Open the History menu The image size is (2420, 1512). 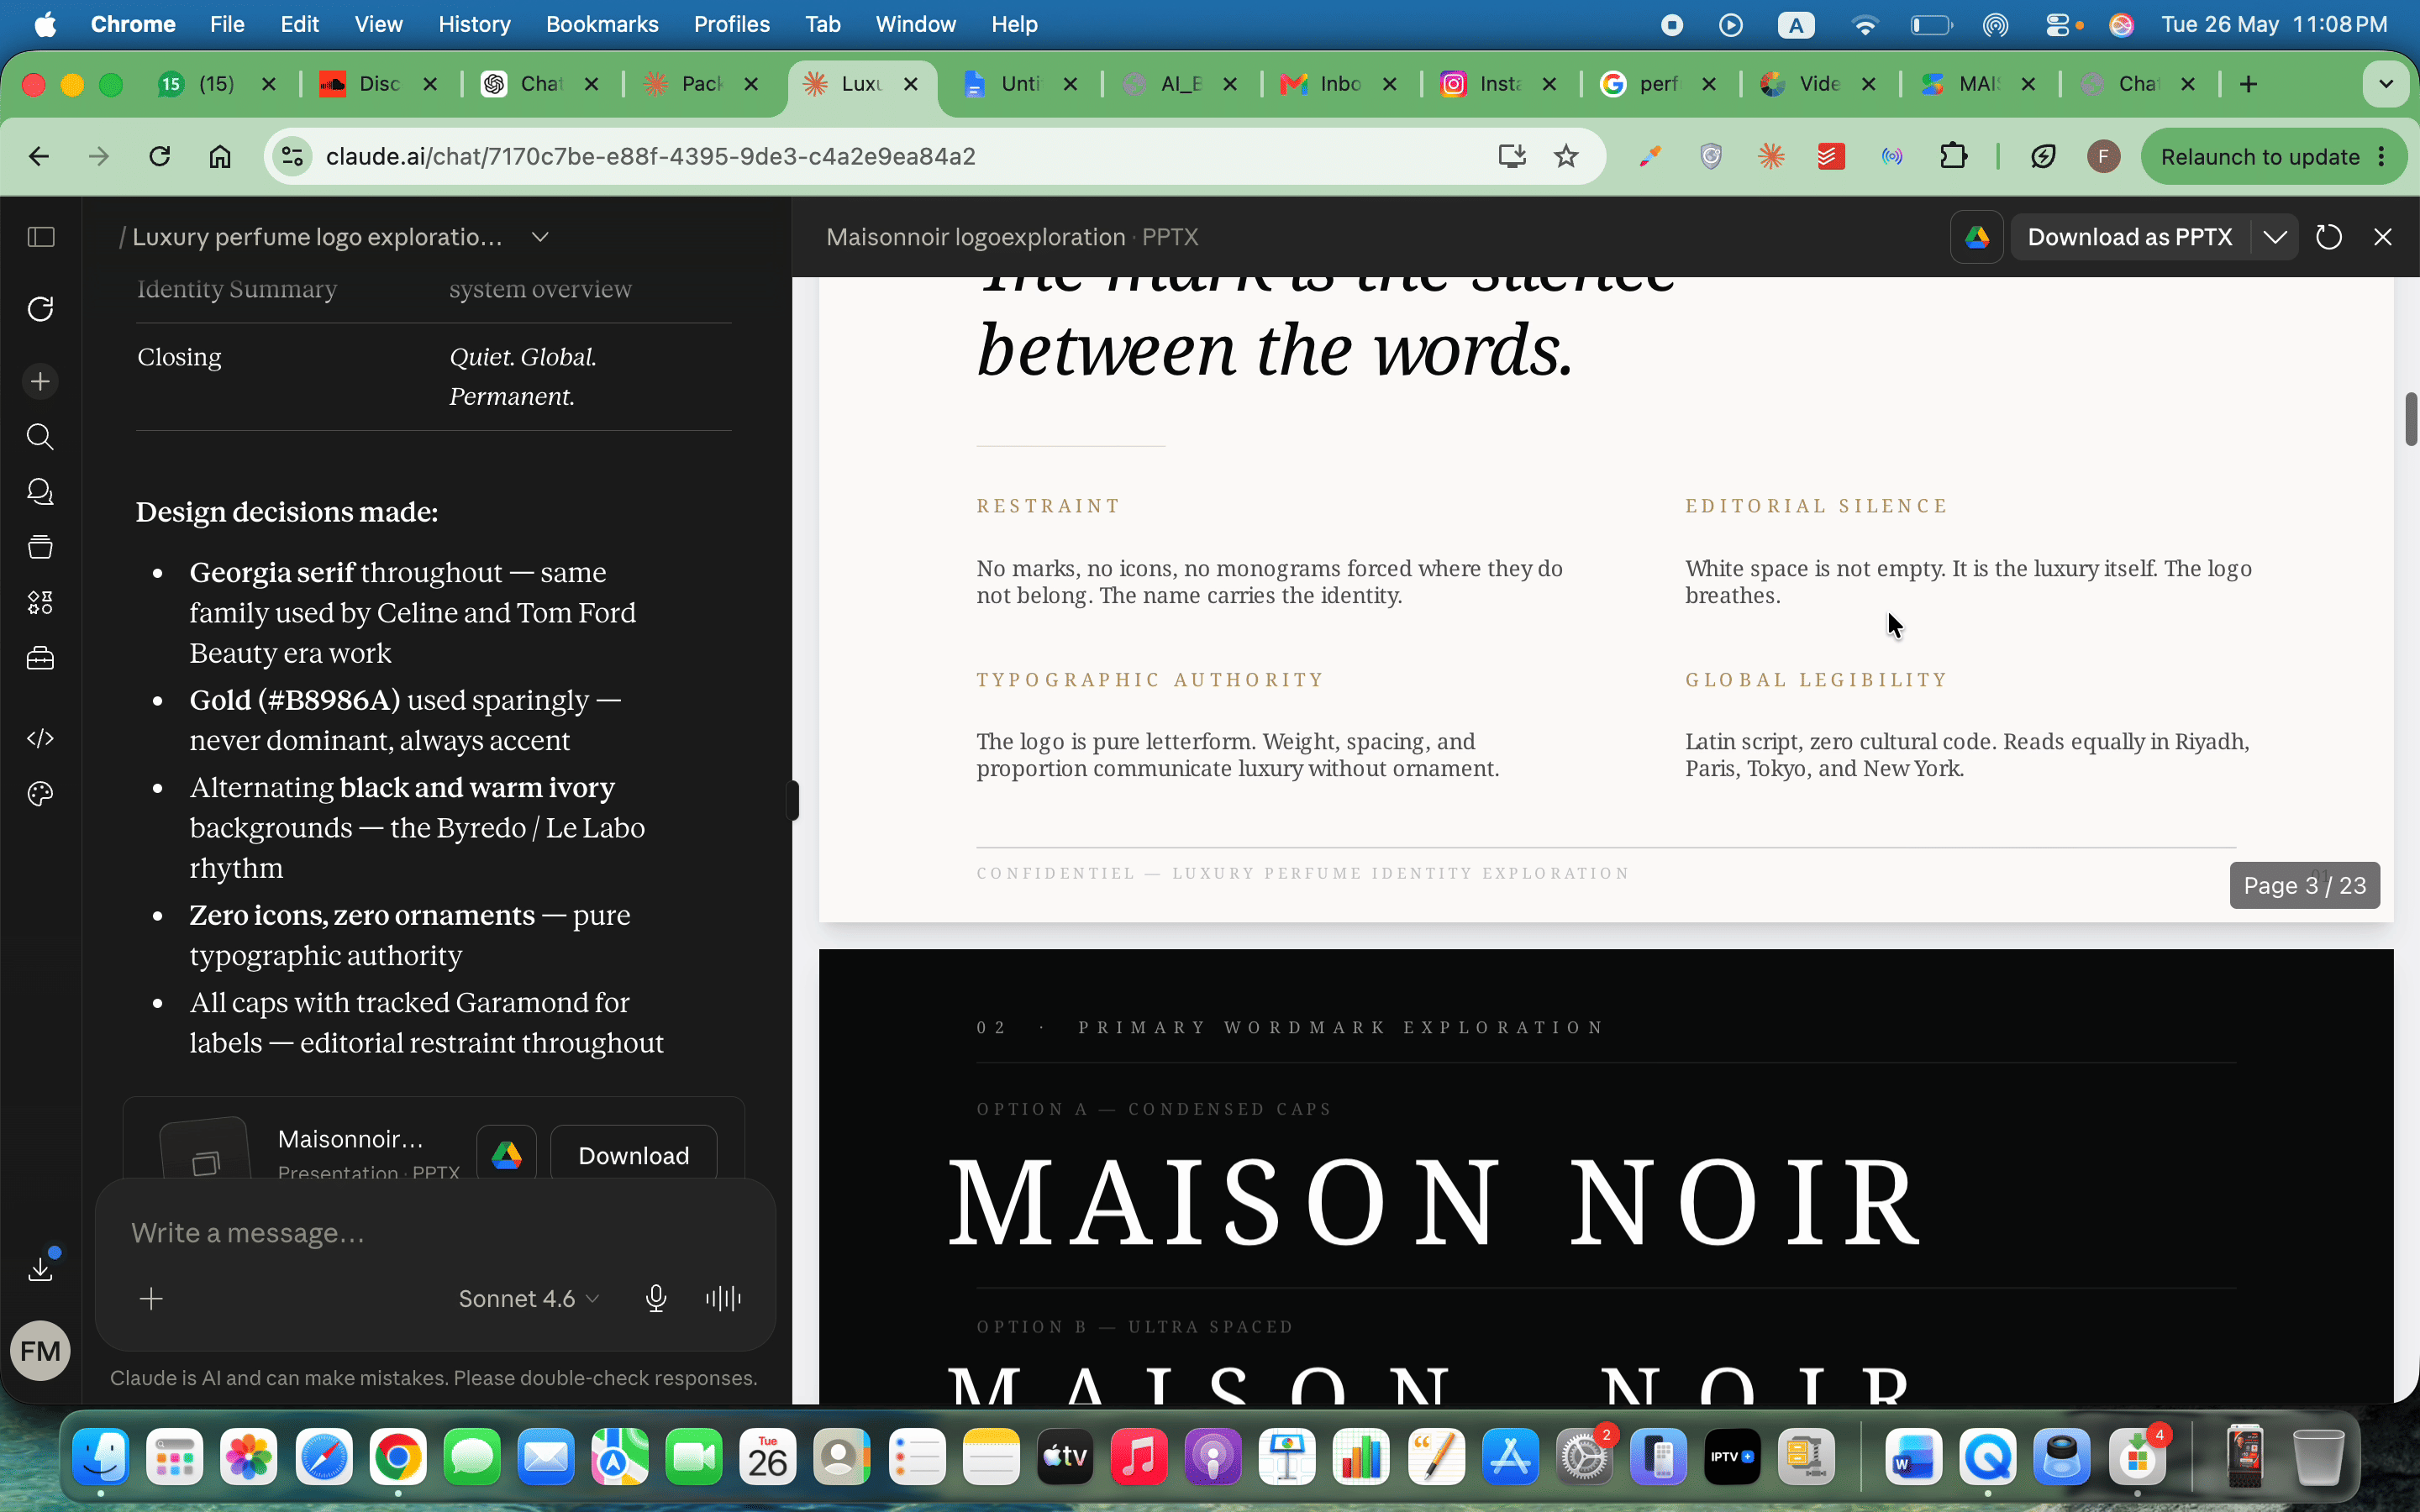click(x=474, y=24)
